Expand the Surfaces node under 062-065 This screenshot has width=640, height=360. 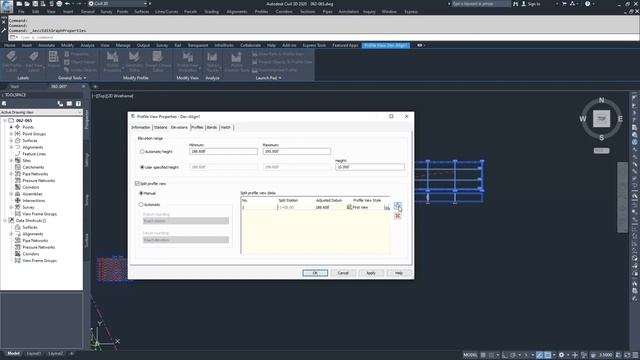click(x=11, y=140)
